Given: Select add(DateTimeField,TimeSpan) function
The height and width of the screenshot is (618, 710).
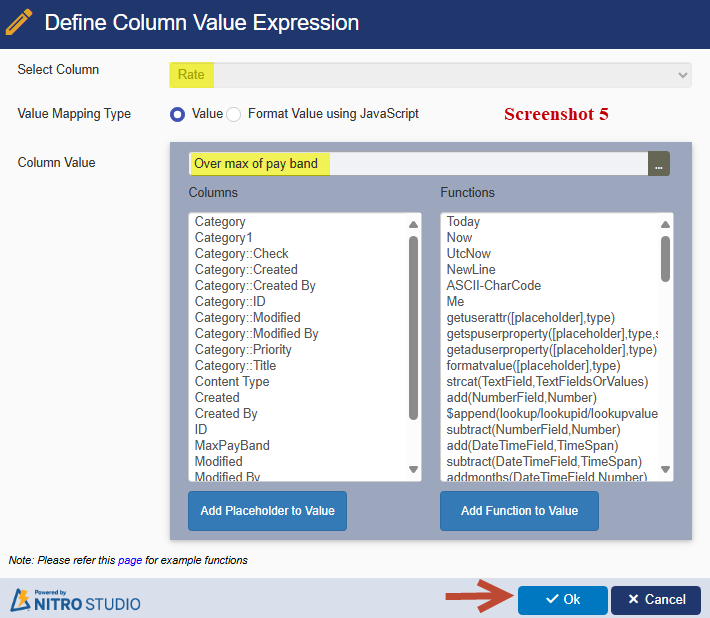Looking at the screenshot, I should [x=532, y=446].
